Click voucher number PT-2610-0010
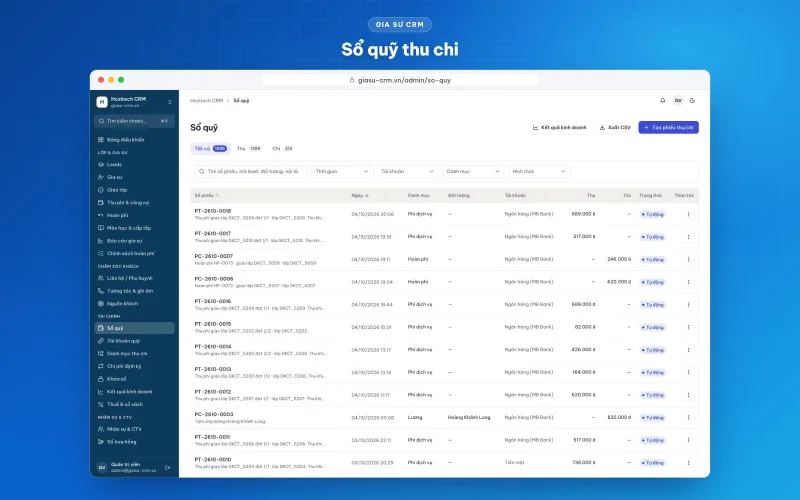Screen dimensions: 800x500 [213, 459]
